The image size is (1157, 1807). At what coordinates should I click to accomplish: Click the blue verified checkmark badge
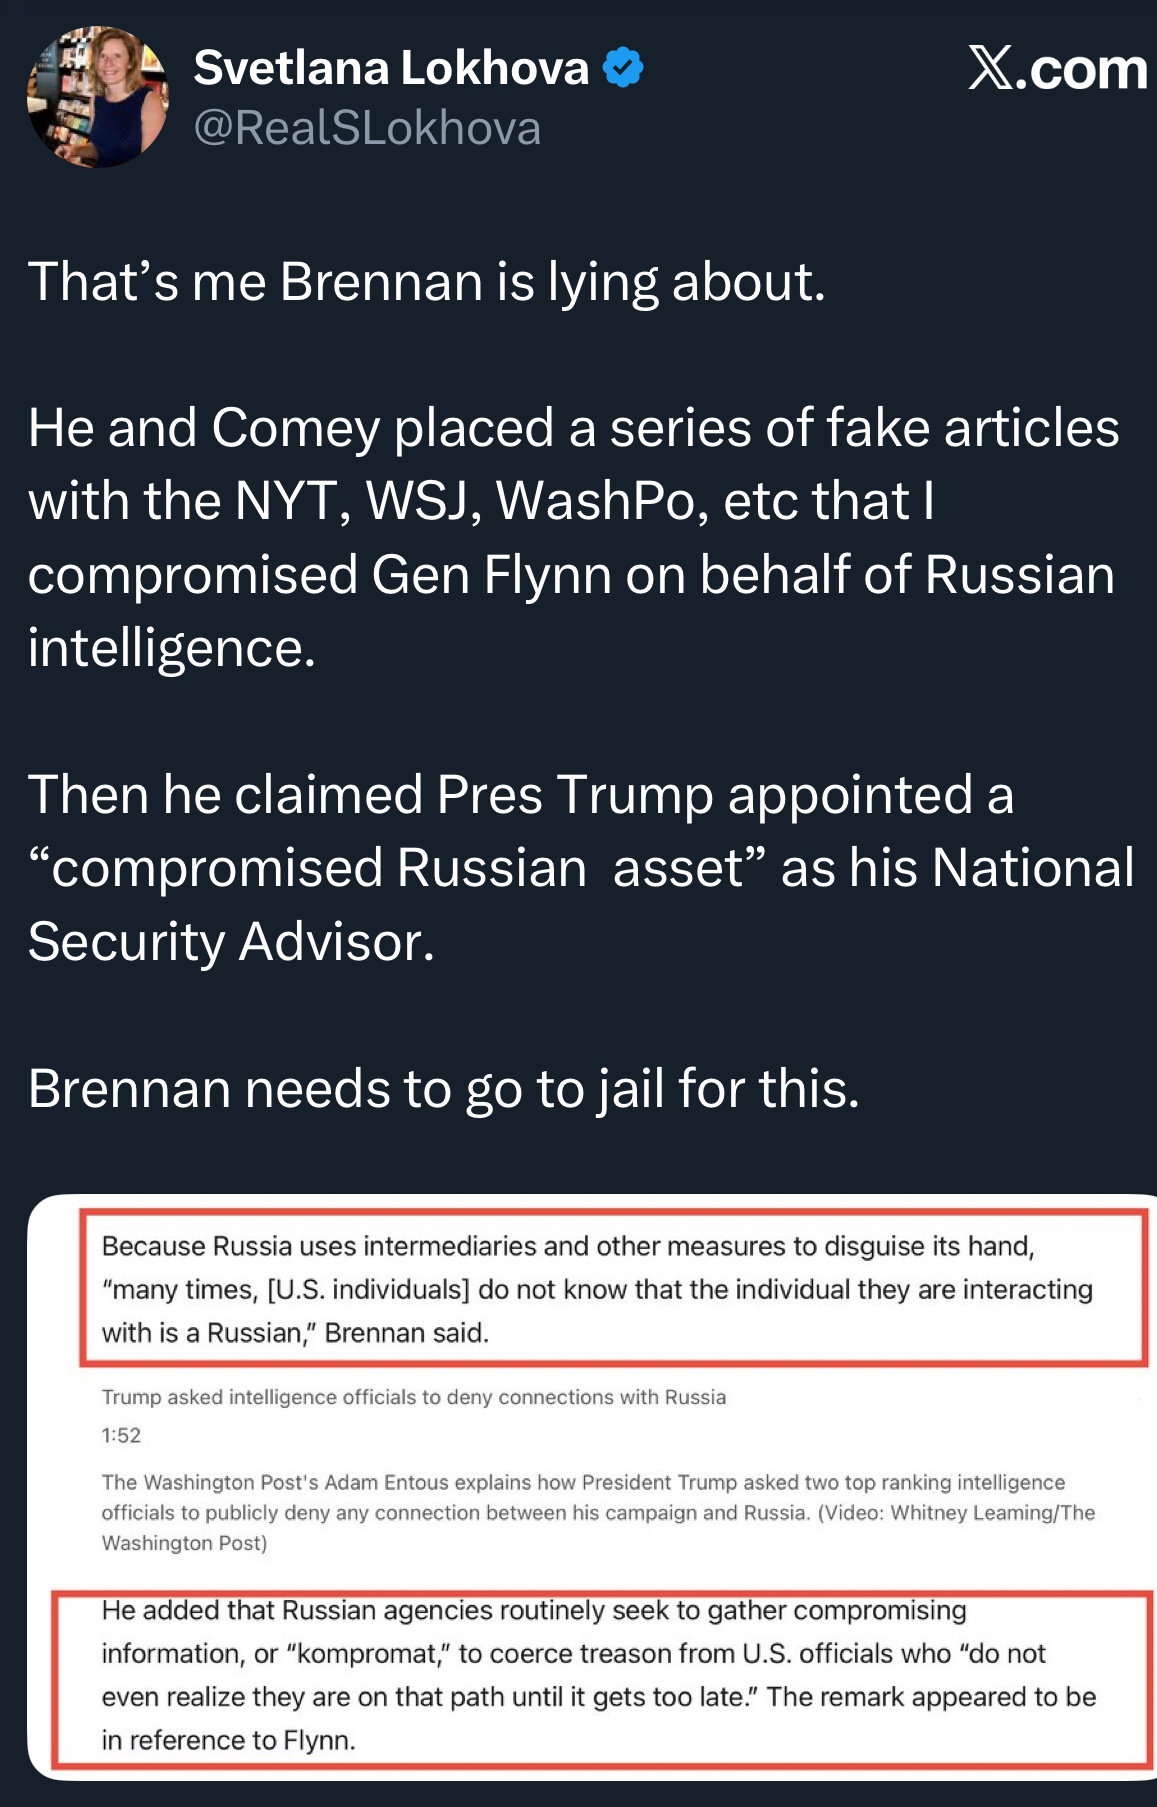pos(623,68)
